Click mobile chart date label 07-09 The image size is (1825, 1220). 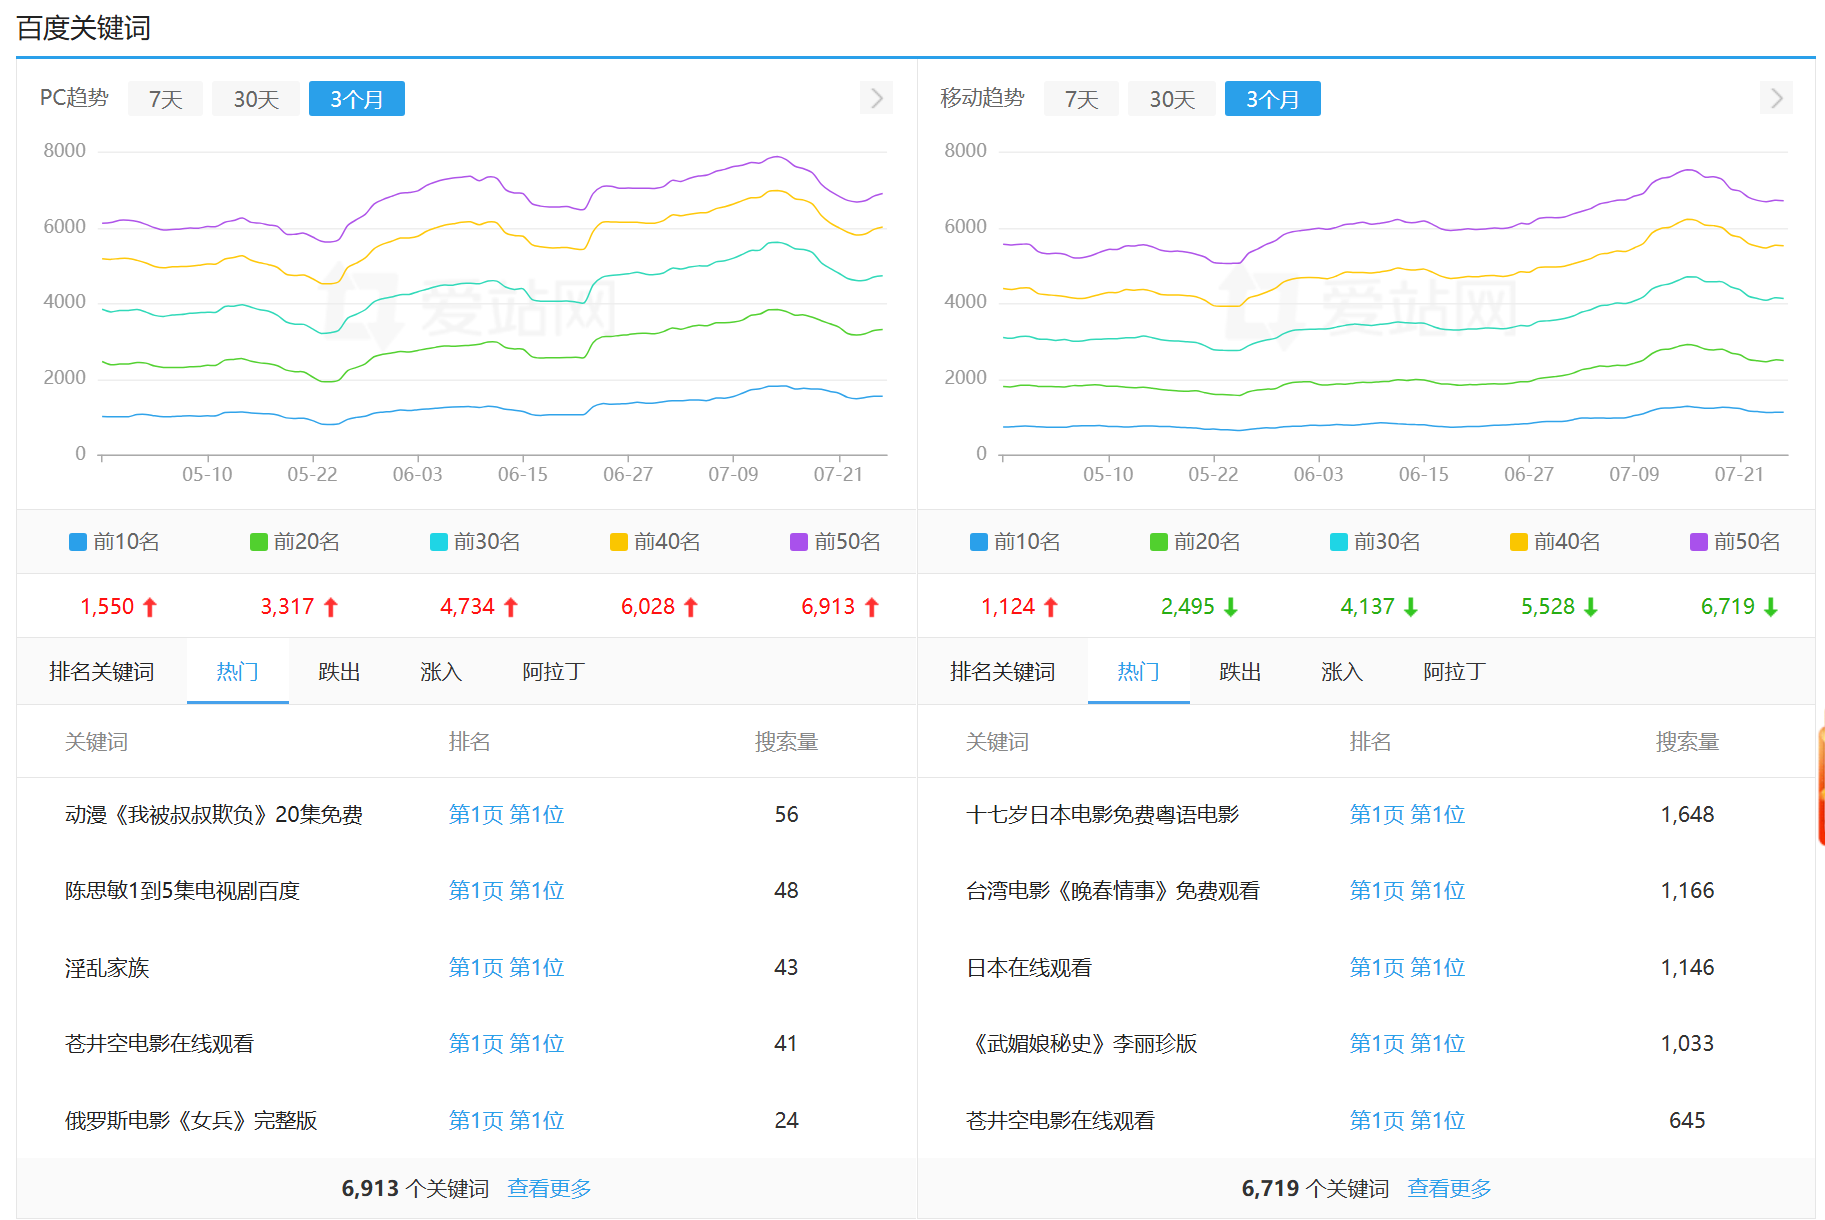pyautogui.click(x=1634, y=474)
